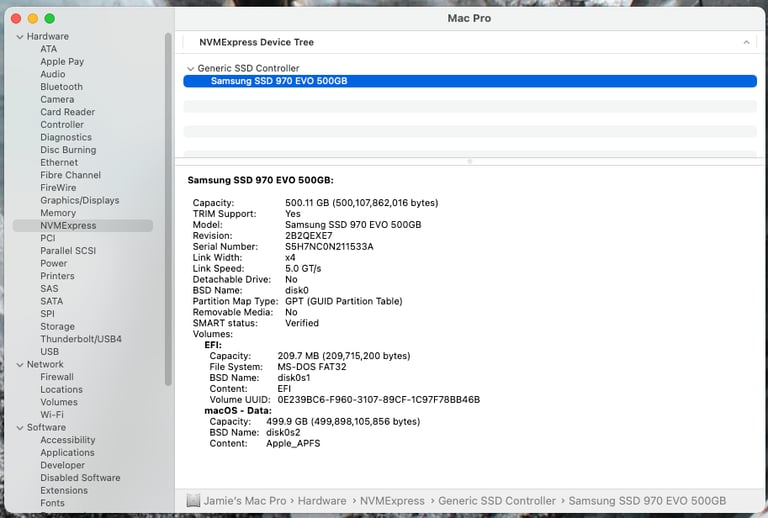Viewport: 768px width, 518px height.
Task: Click the macOS - Data volume heading
Action: pos(238,411)
